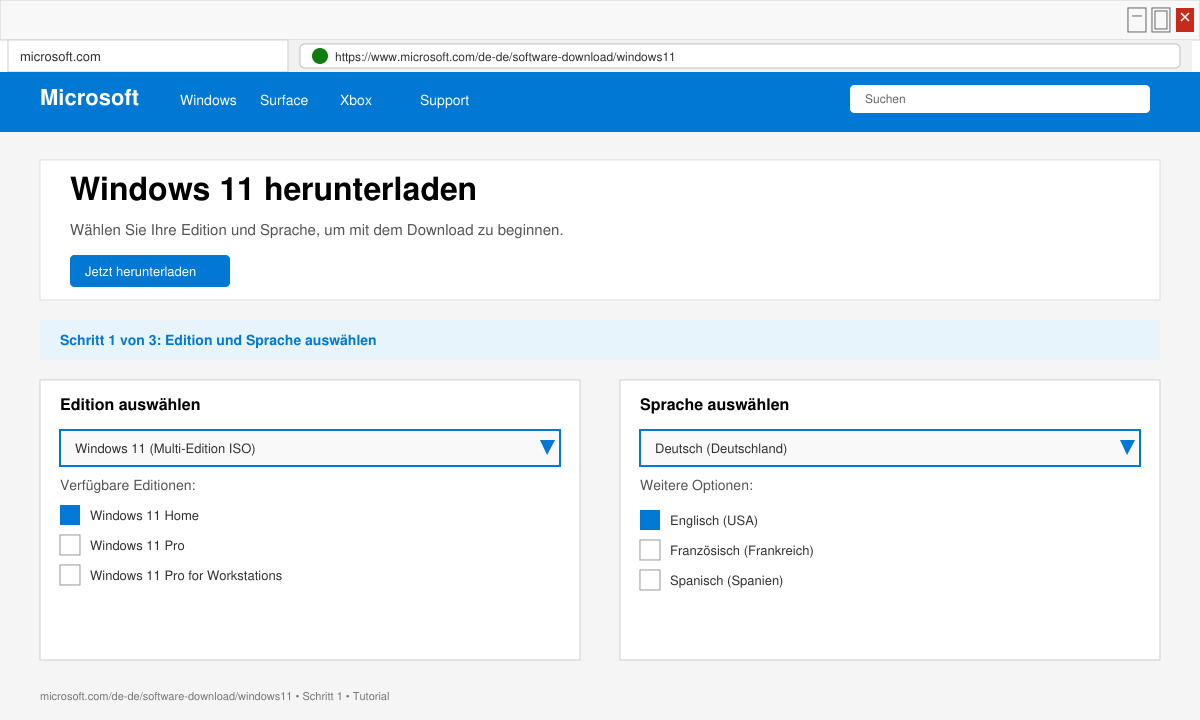
Task: Check Windows 11 Pro for Workstations checkbox
Action: point(70,575)
